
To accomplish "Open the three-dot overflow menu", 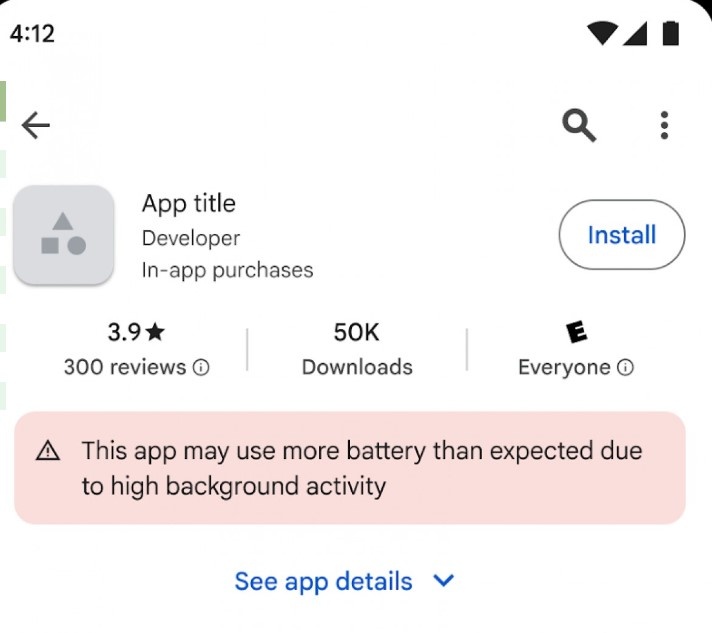I will pos(664,125).
